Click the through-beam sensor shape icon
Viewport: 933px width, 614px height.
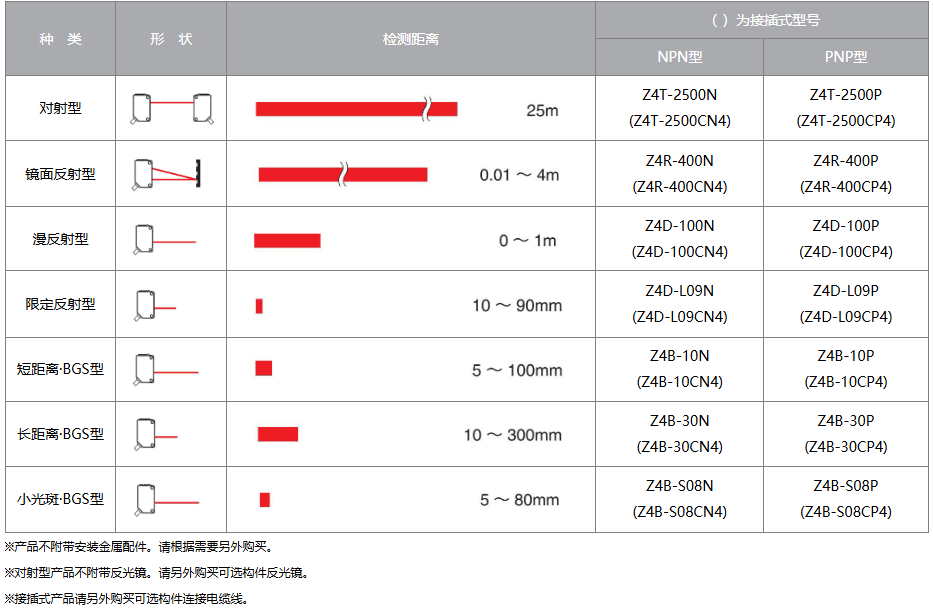click(x=171, y=109)
